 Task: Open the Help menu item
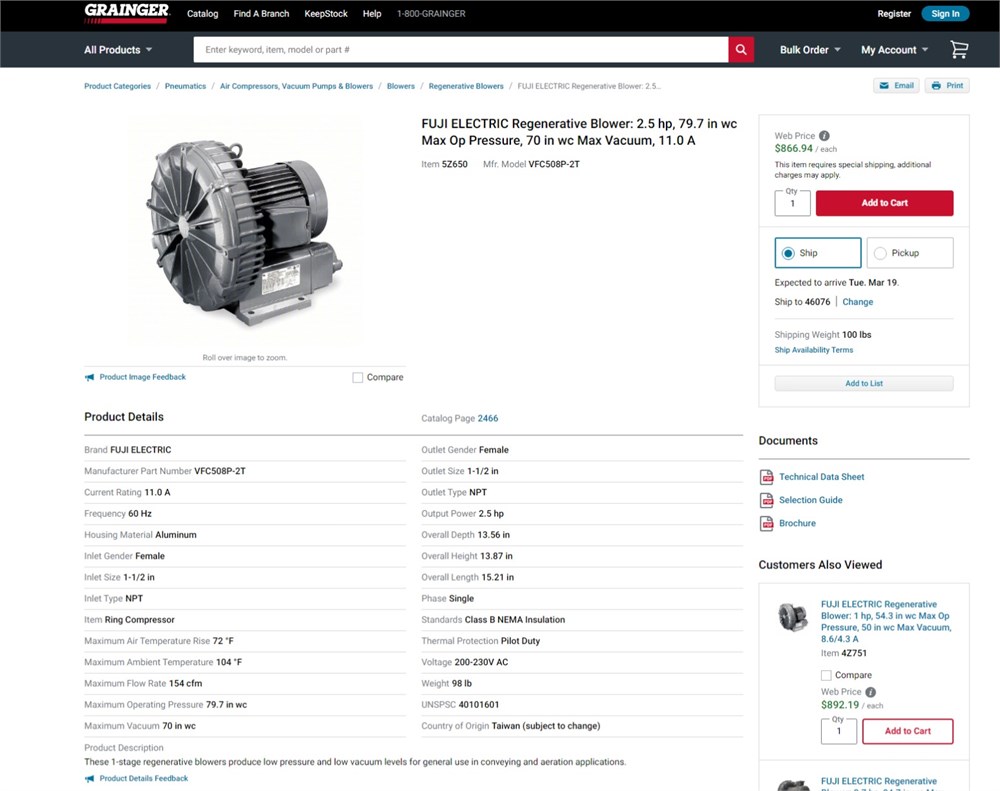coord(372,13)
